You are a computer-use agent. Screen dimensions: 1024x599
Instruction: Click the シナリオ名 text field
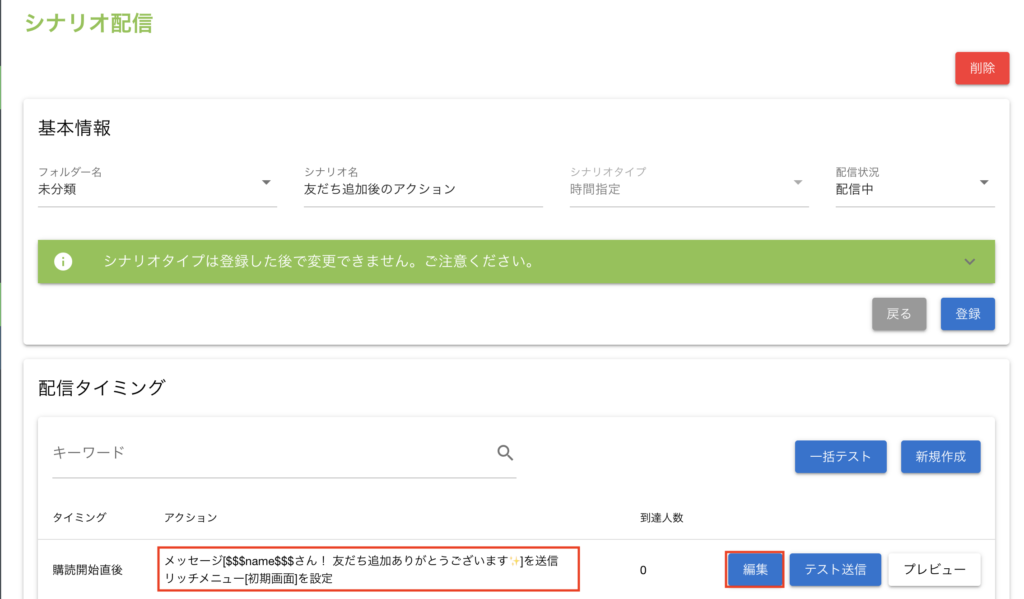click(x=422, y=189)
